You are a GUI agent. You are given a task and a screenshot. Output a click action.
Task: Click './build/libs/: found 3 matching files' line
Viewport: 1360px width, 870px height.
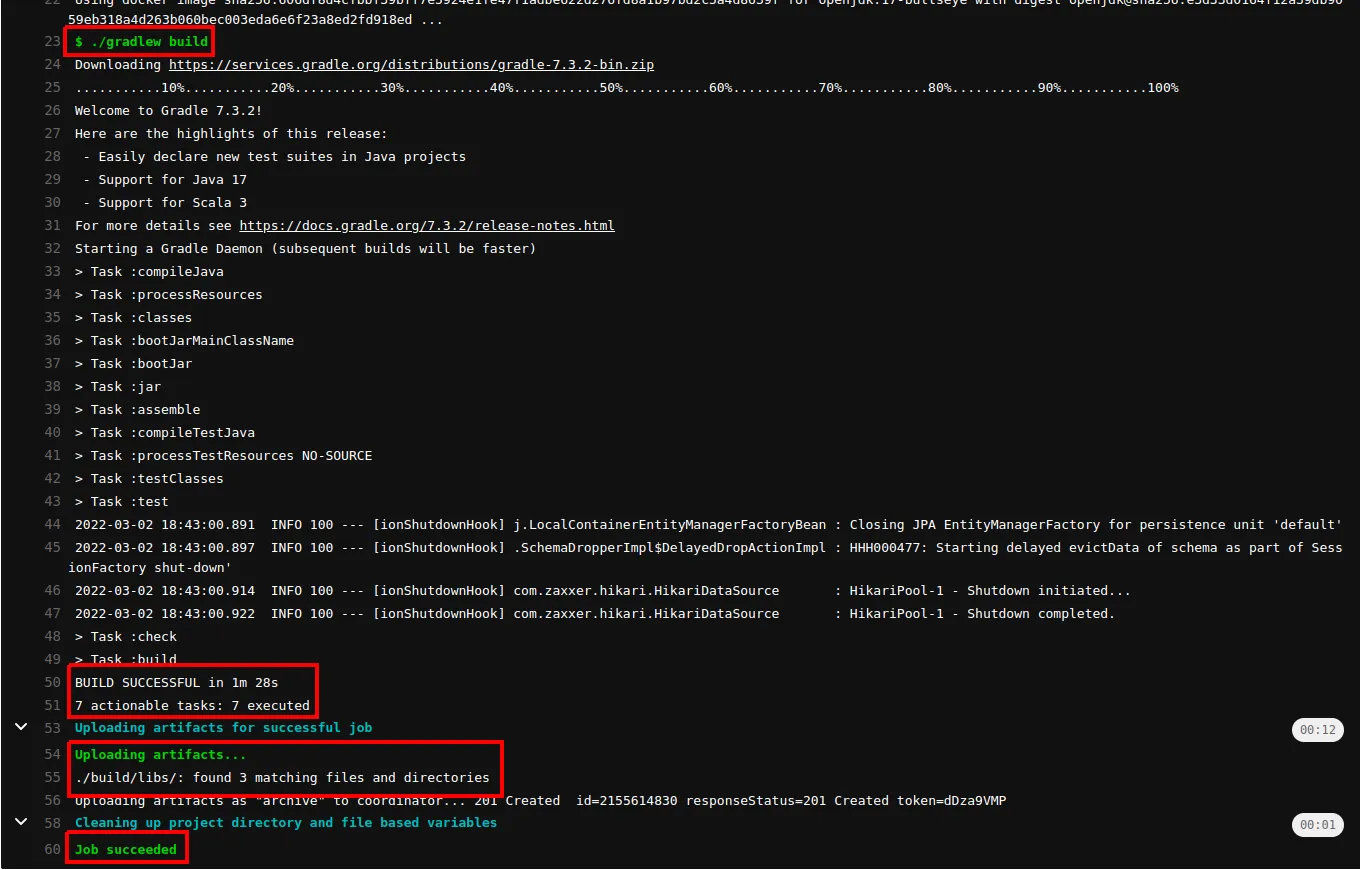[x=283, y=778]
